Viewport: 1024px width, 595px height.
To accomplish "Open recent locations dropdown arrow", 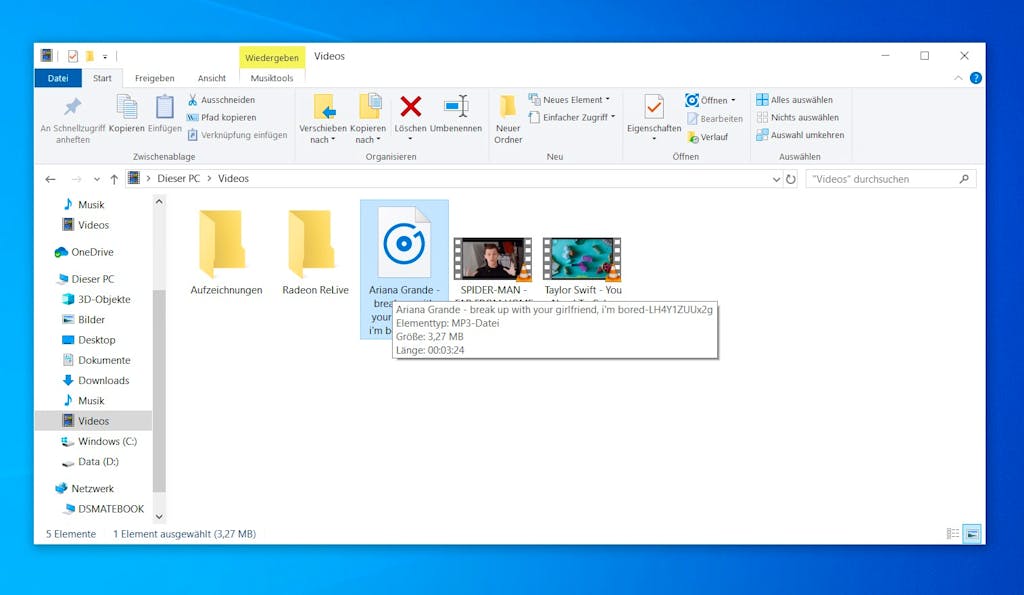I will point(97,179).
